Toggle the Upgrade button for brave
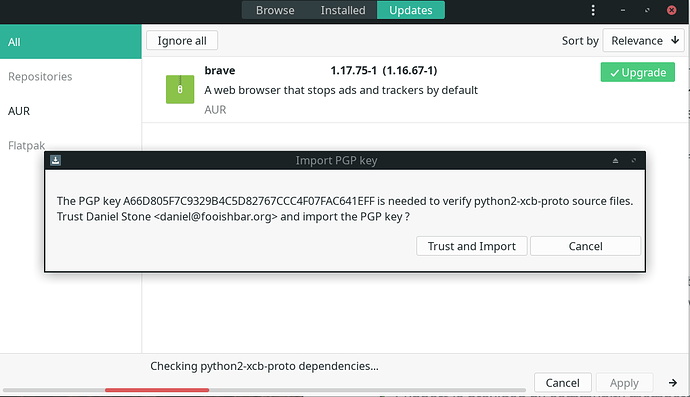Viewport: 690px width, 397px height. [638, 72]
